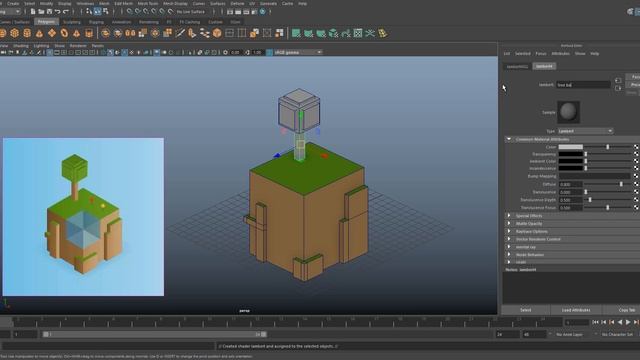Click the Transparency map checker button
640x360 pixels.
coord(636,154)
